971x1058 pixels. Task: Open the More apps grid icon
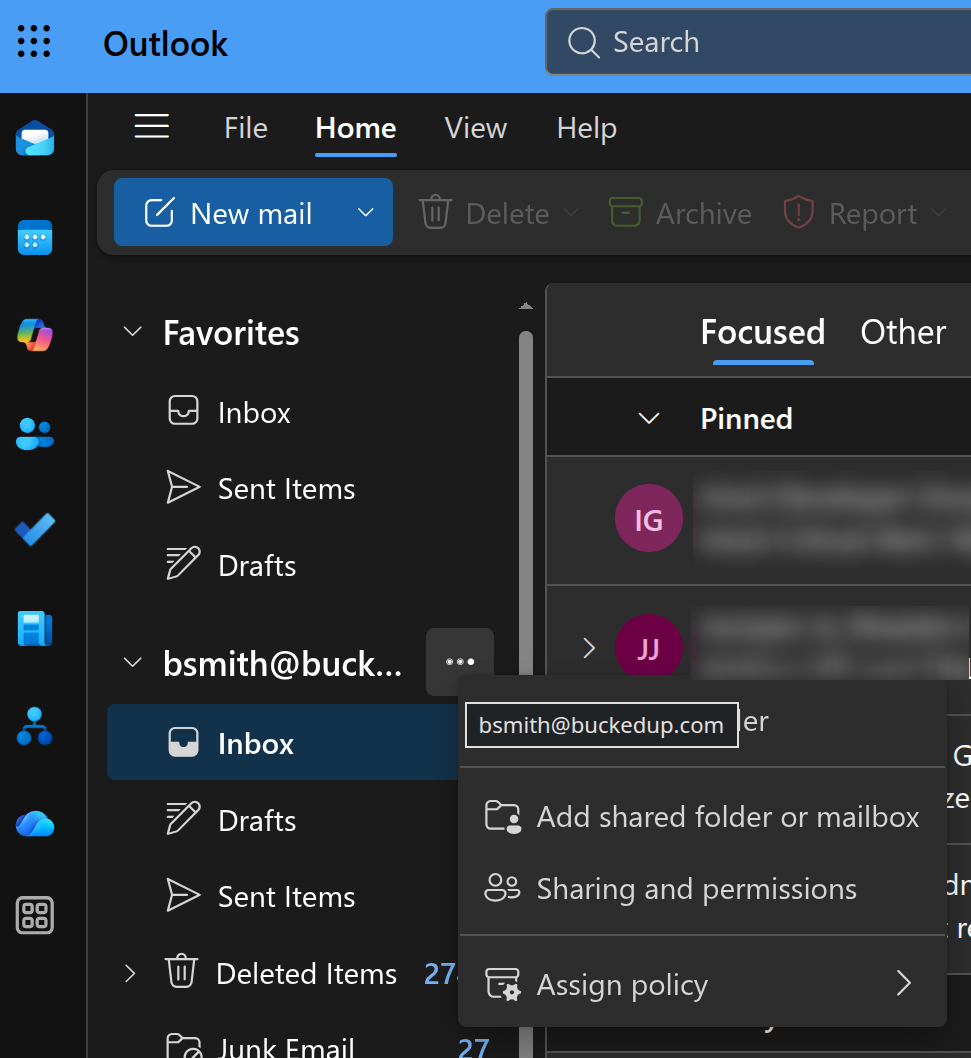[x=35, y=916]
